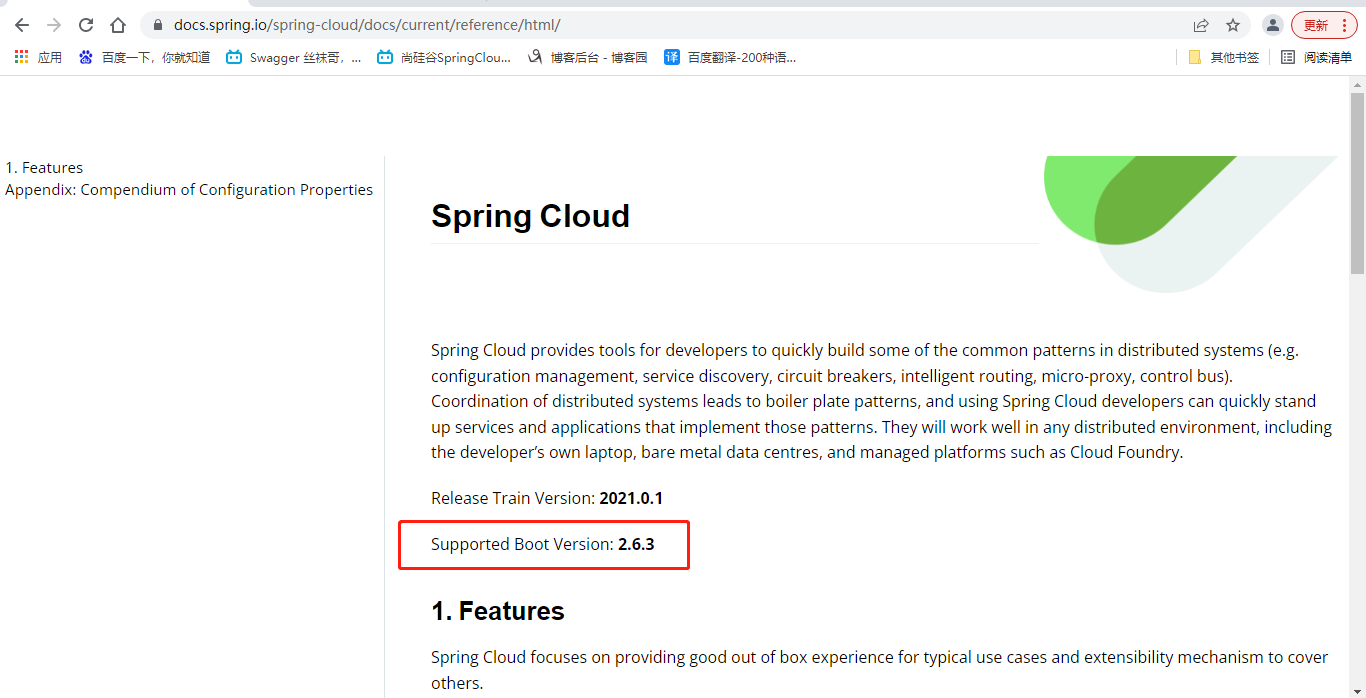Screen dimensions: 1366x698
Task: Open the 百度翻译 bookmark
Action: (x=730, y=58)
